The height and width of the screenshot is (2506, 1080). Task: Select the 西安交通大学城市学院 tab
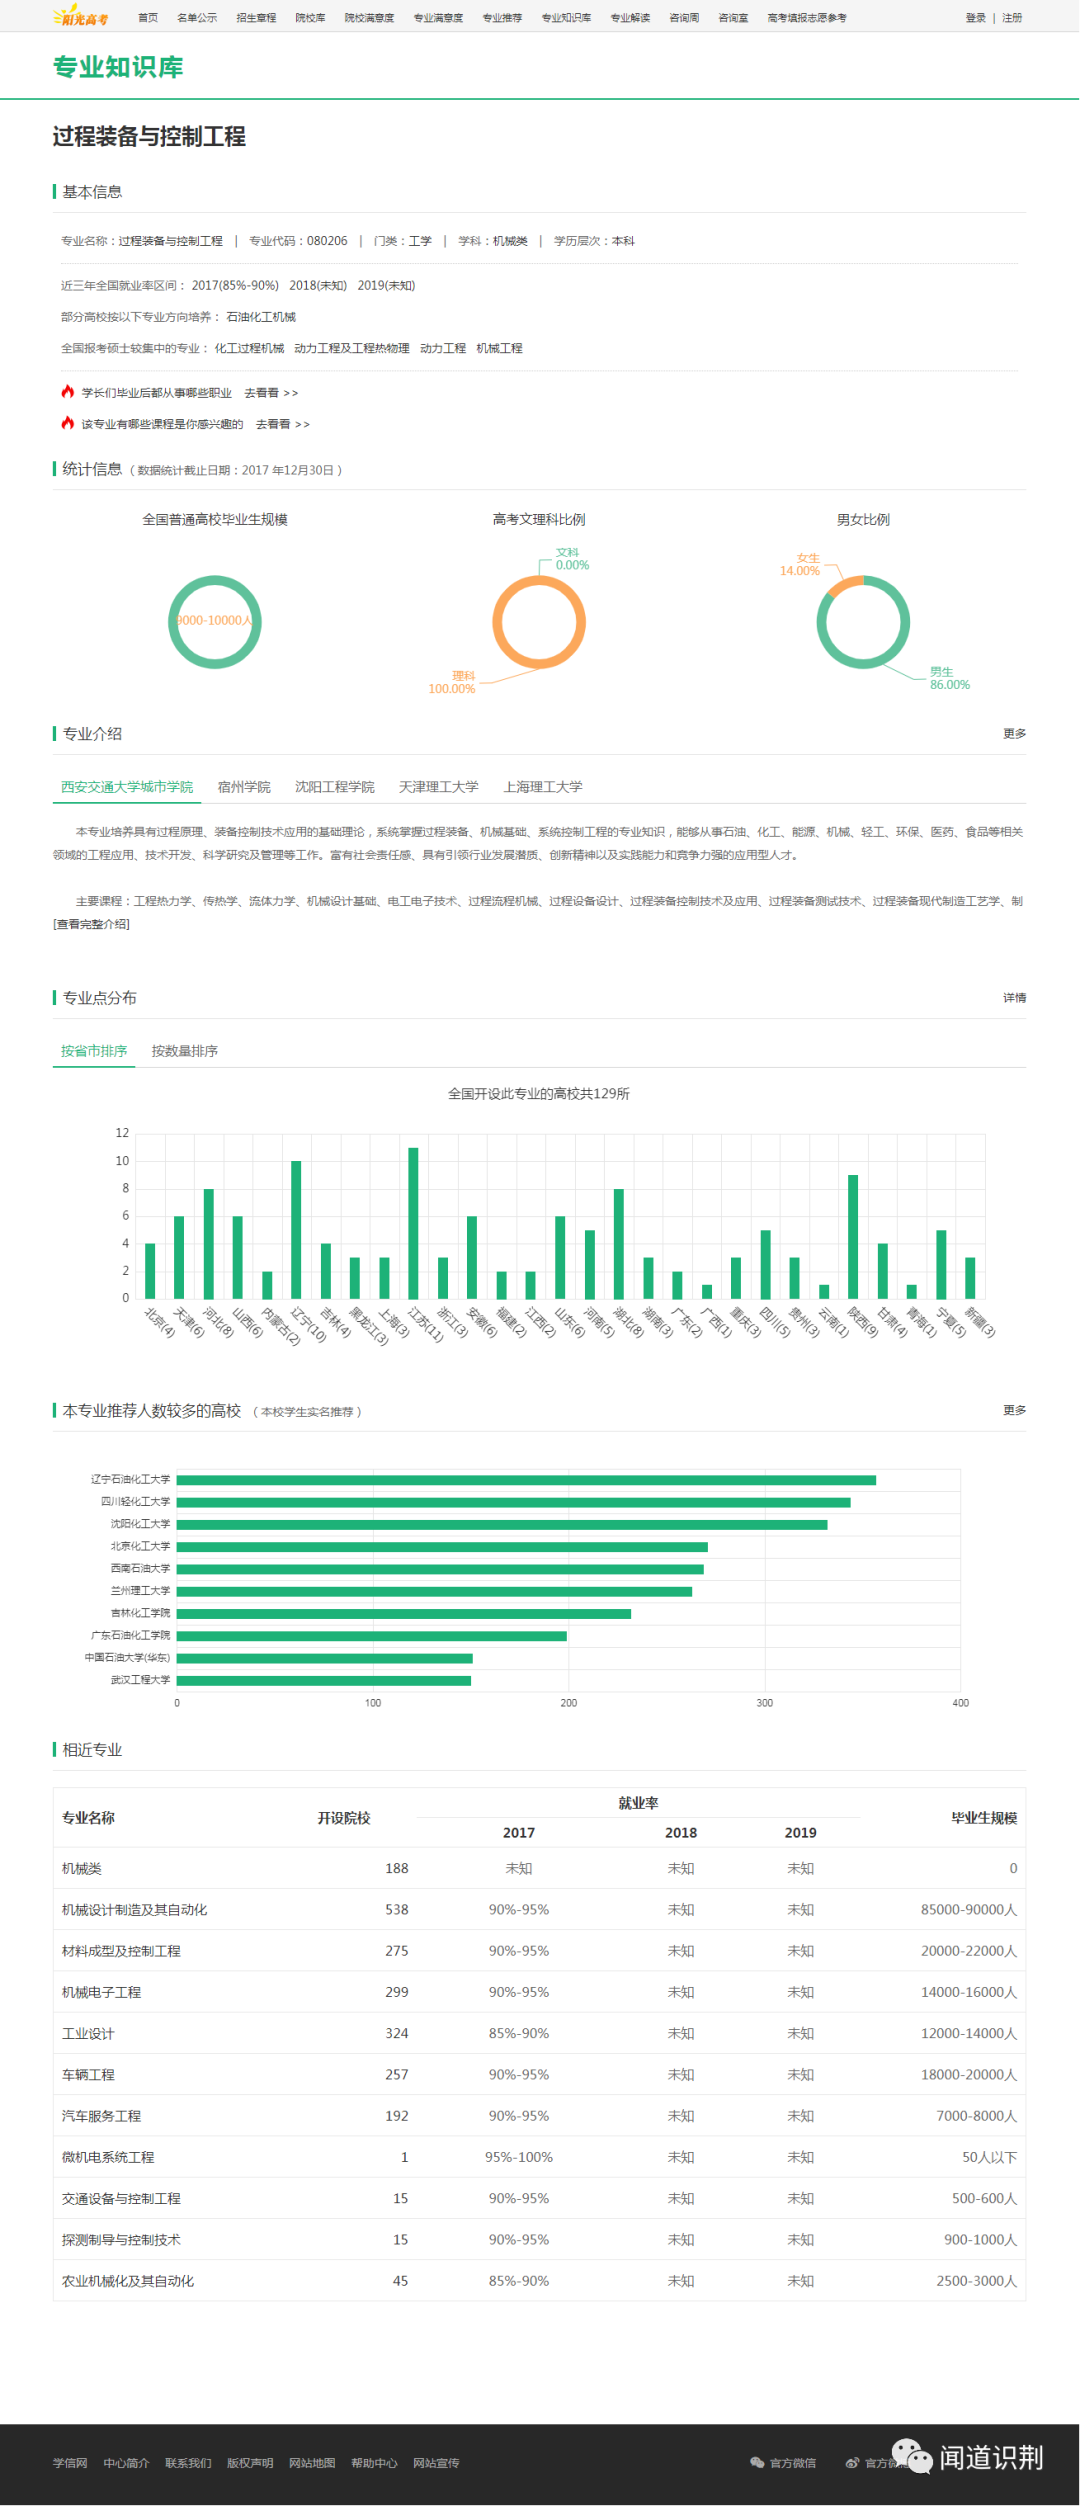click(x=127, y=787)
